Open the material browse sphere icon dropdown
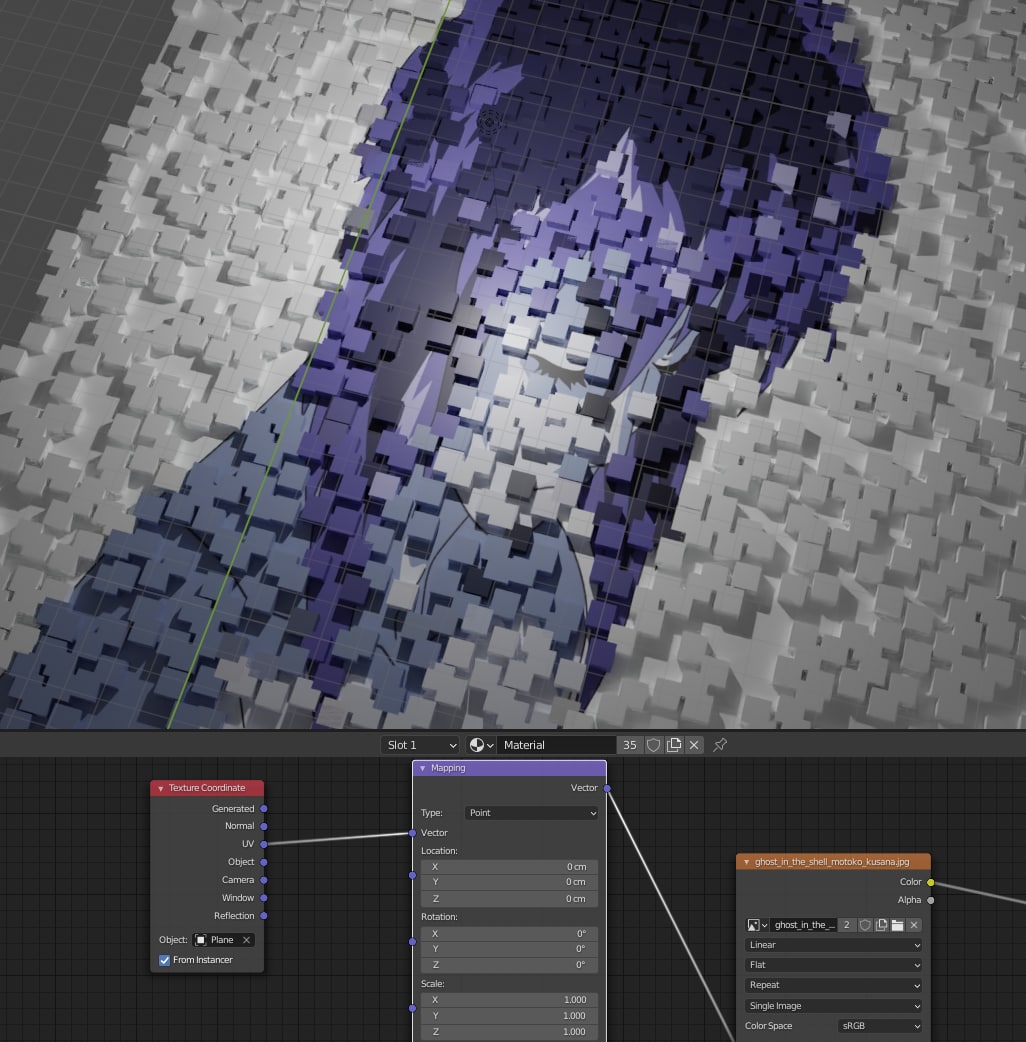The width and height of the screenshot is (1026, 1042). pos(481,745)
